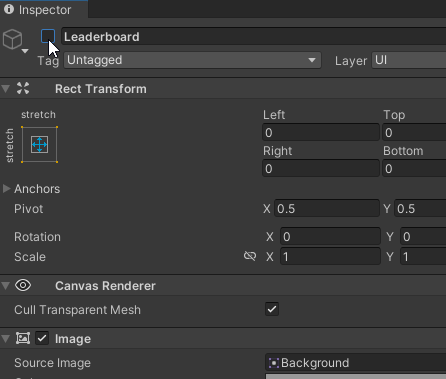
Task: Click the Pivot X value field
Action: tap(327, 209)
